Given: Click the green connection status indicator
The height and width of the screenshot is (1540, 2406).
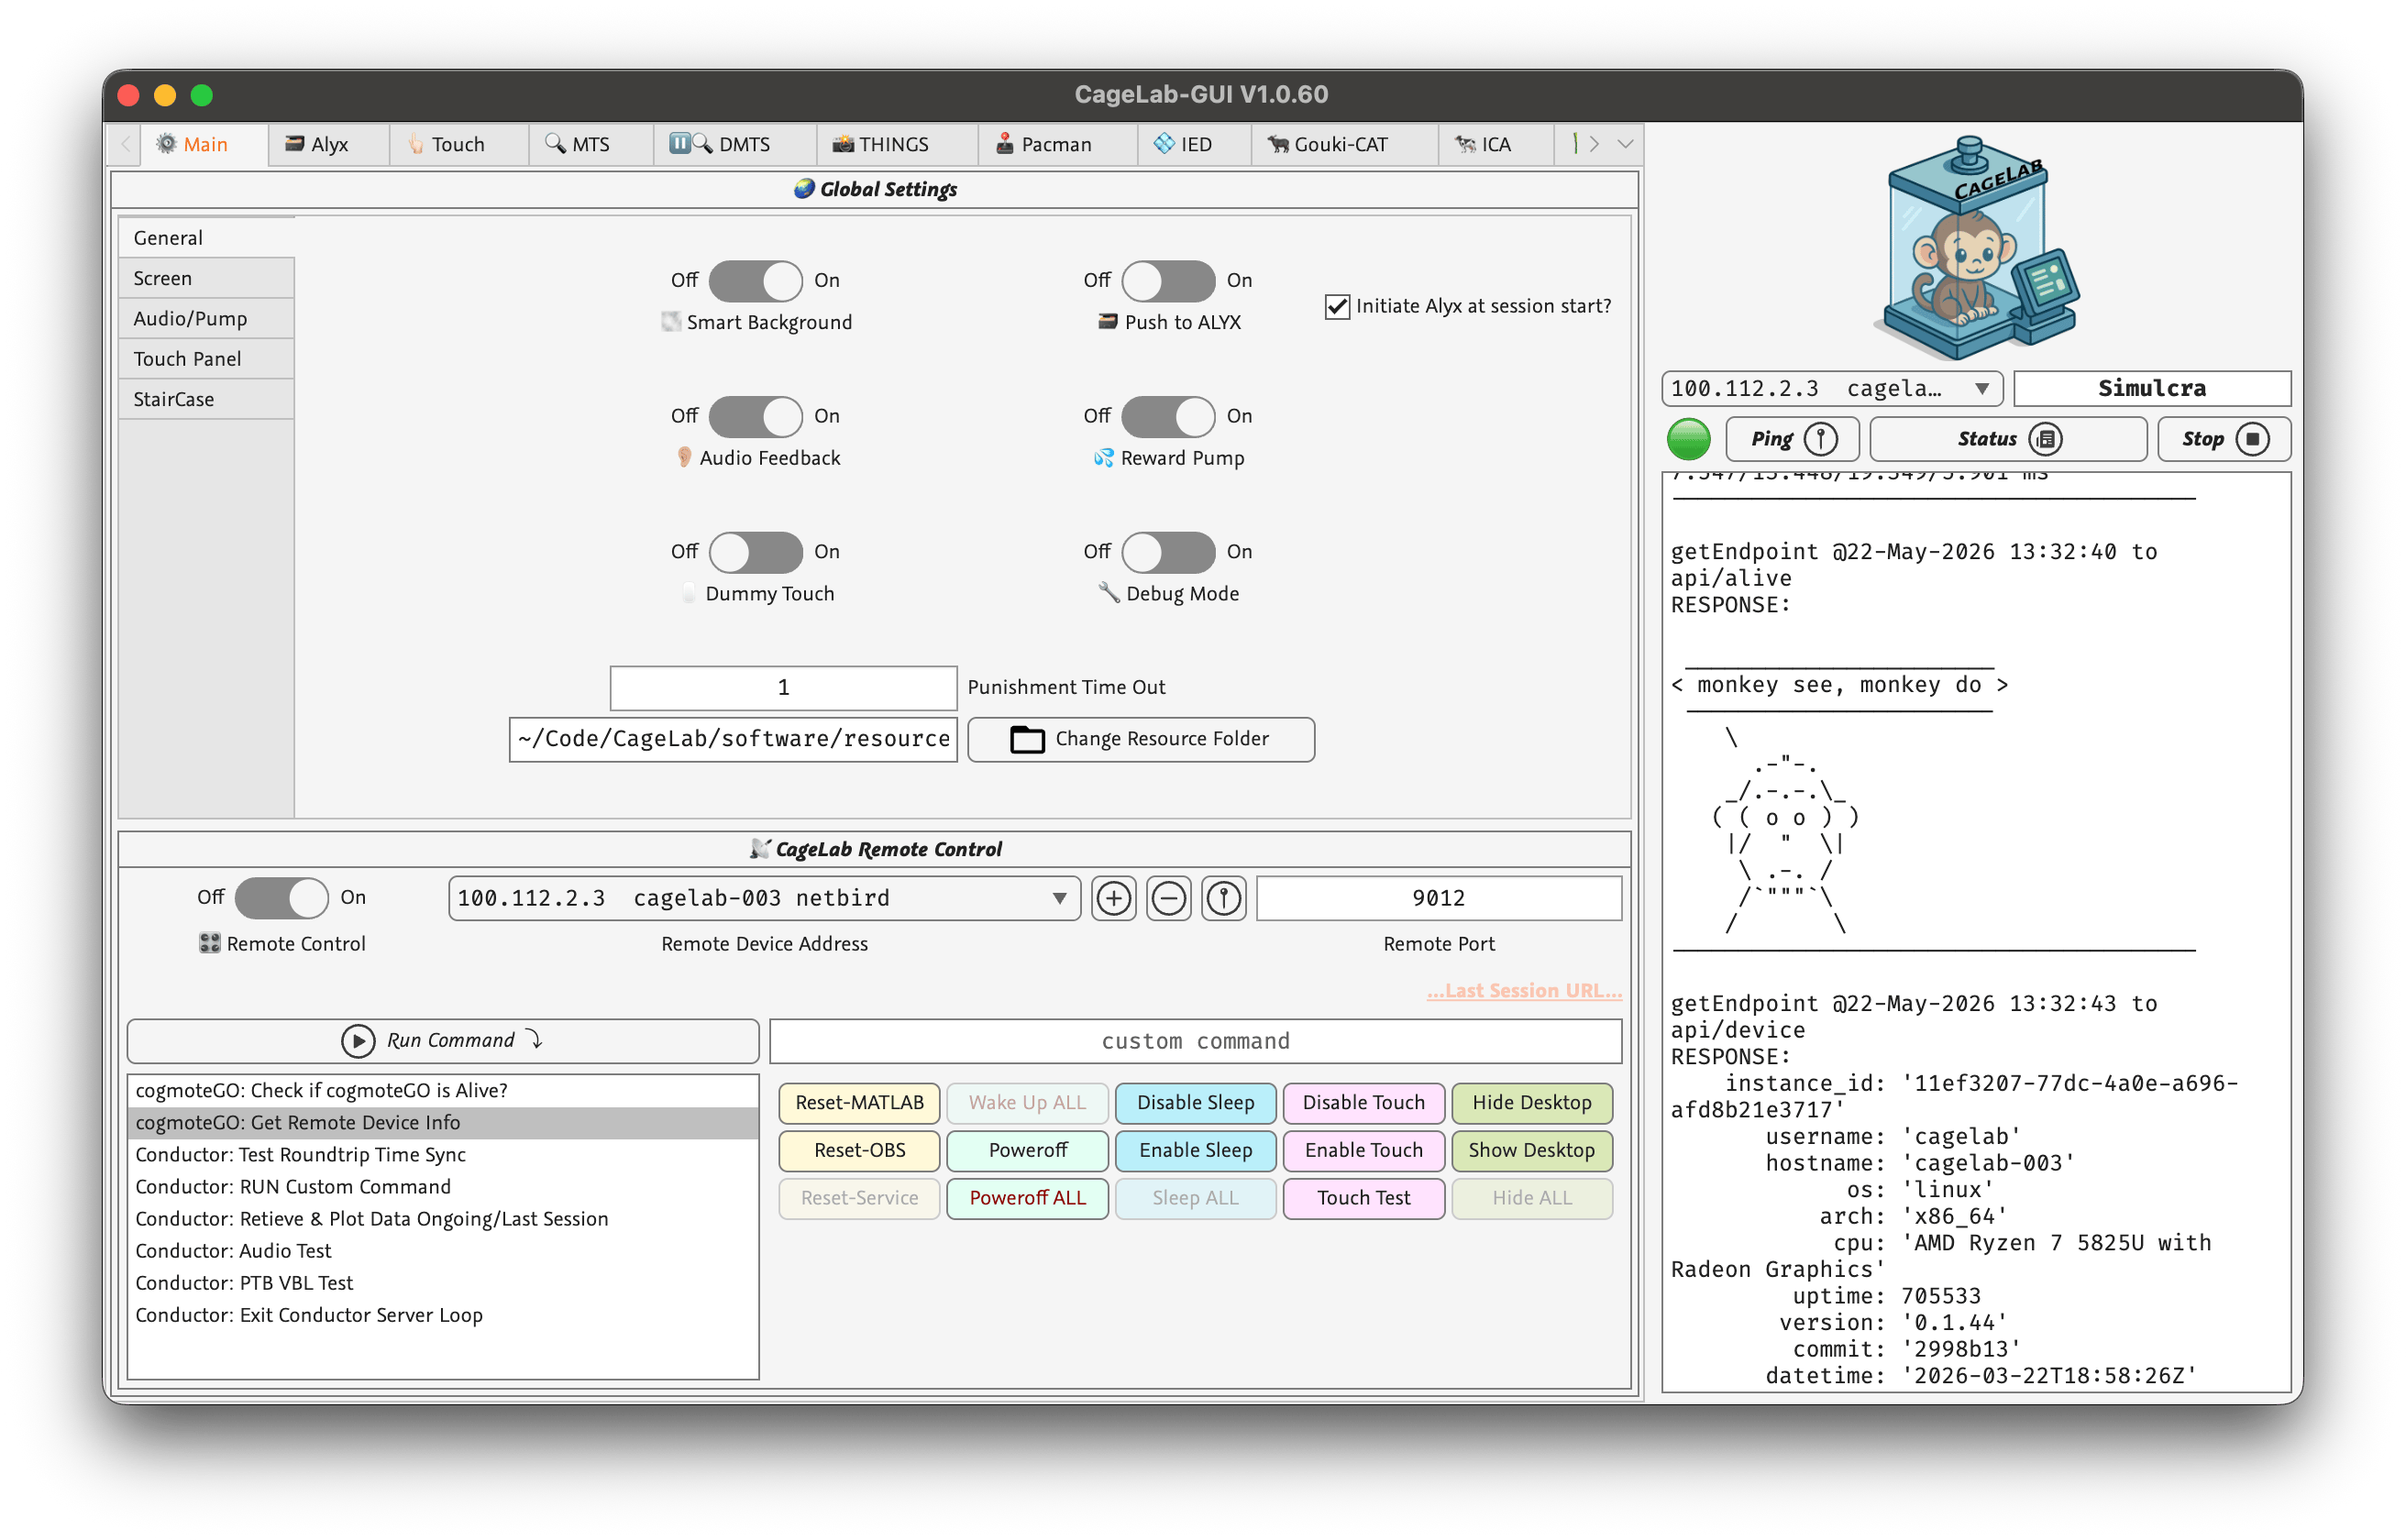Looking at the screenshot, I should click(1689, 439).
